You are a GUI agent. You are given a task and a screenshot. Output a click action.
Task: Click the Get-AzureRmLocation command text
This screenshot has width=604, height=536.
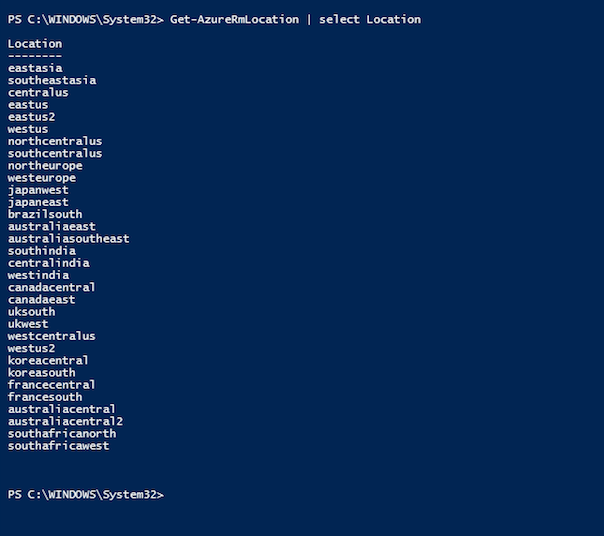234,20
